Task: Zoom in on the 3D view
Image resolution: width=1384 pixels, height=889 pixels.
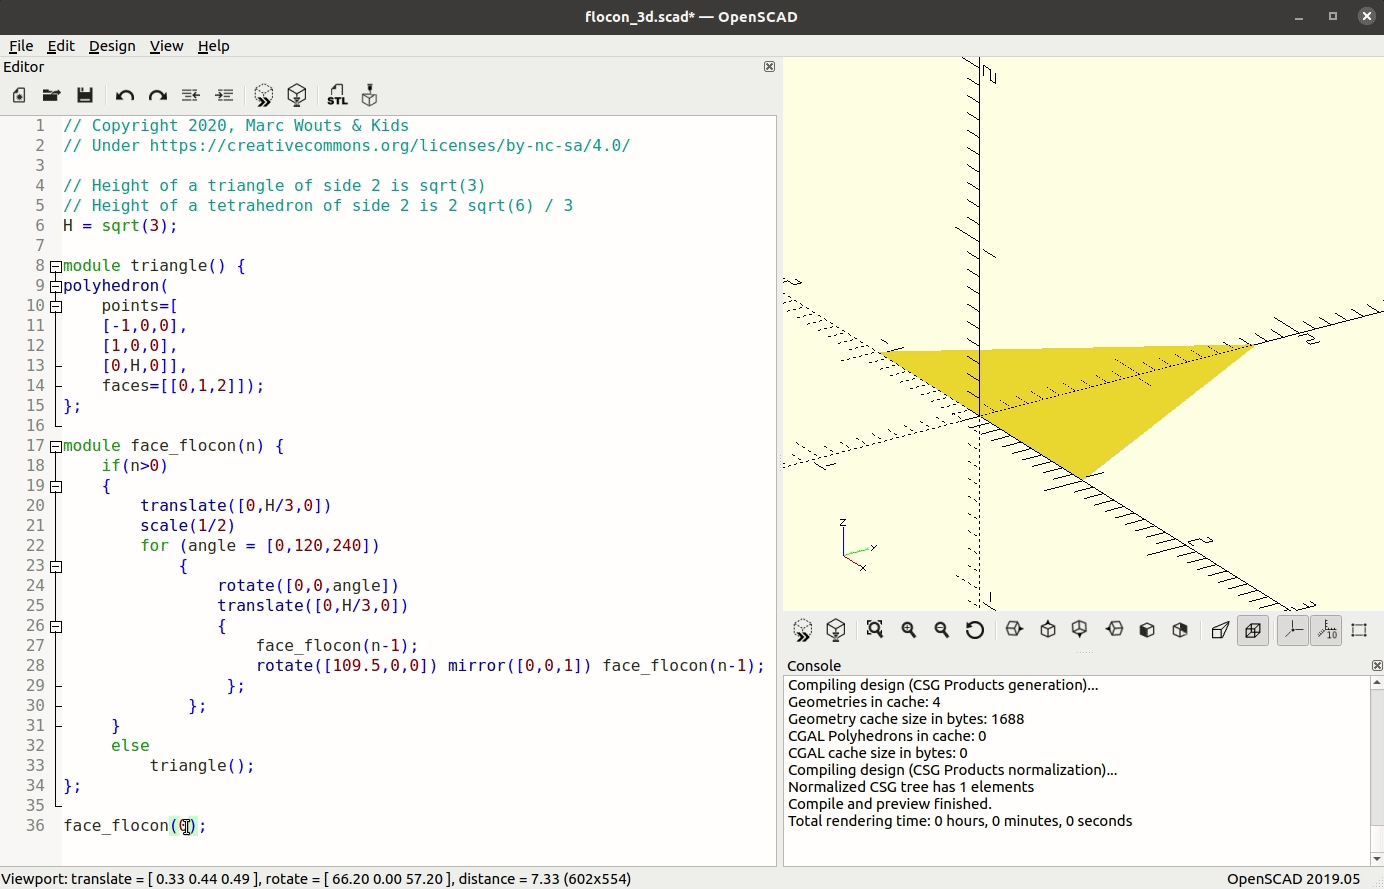Action: pyautogui.click(x=909, y=630)
